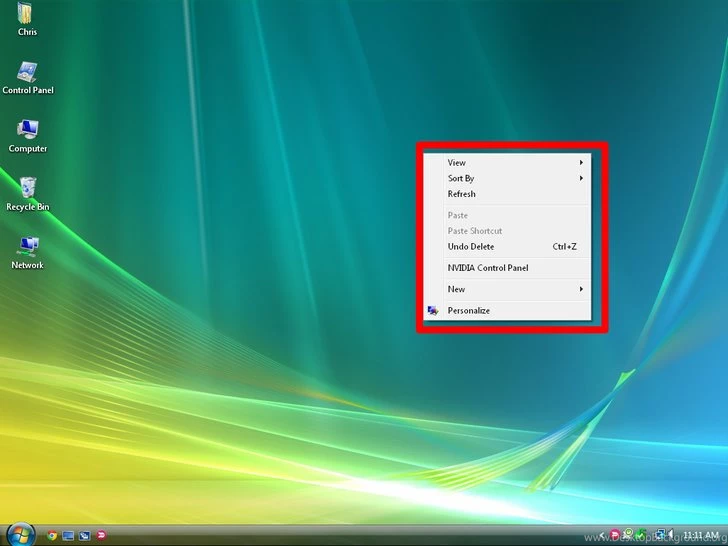Click the red round system tray icon
Image resolution: width=728 pixels, height=546 pixels.
[x=614, y=534]
